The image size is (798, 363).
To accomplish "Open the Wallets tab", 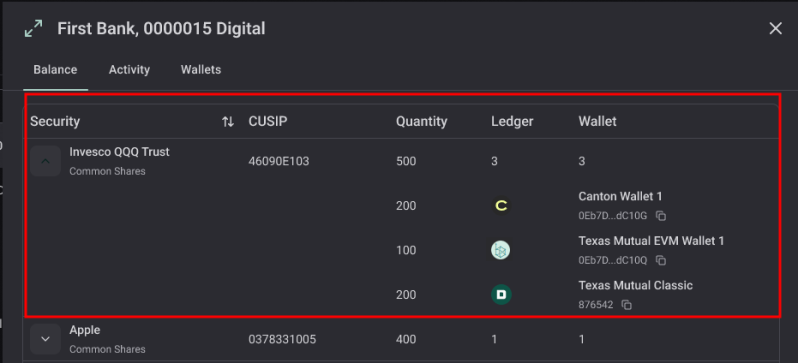I will (201, 70).
